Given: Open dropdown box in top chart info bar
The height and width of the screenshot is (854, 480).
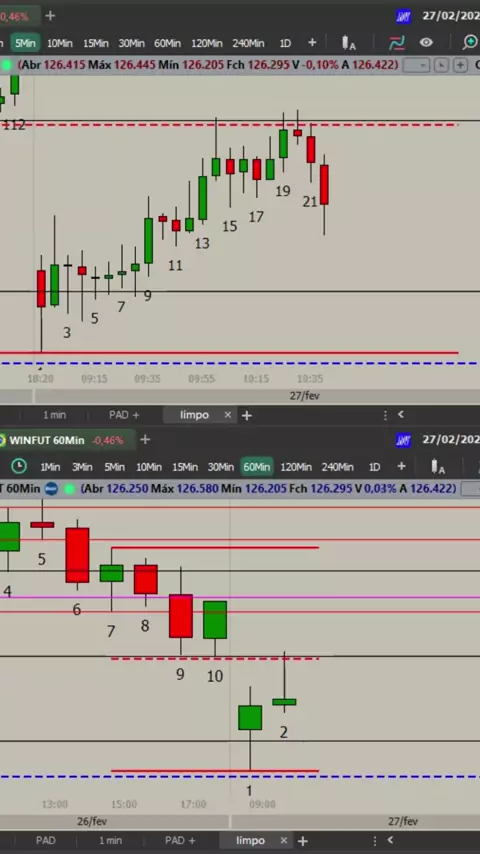Looking at the screenshot, I should [x=417, y=65].
